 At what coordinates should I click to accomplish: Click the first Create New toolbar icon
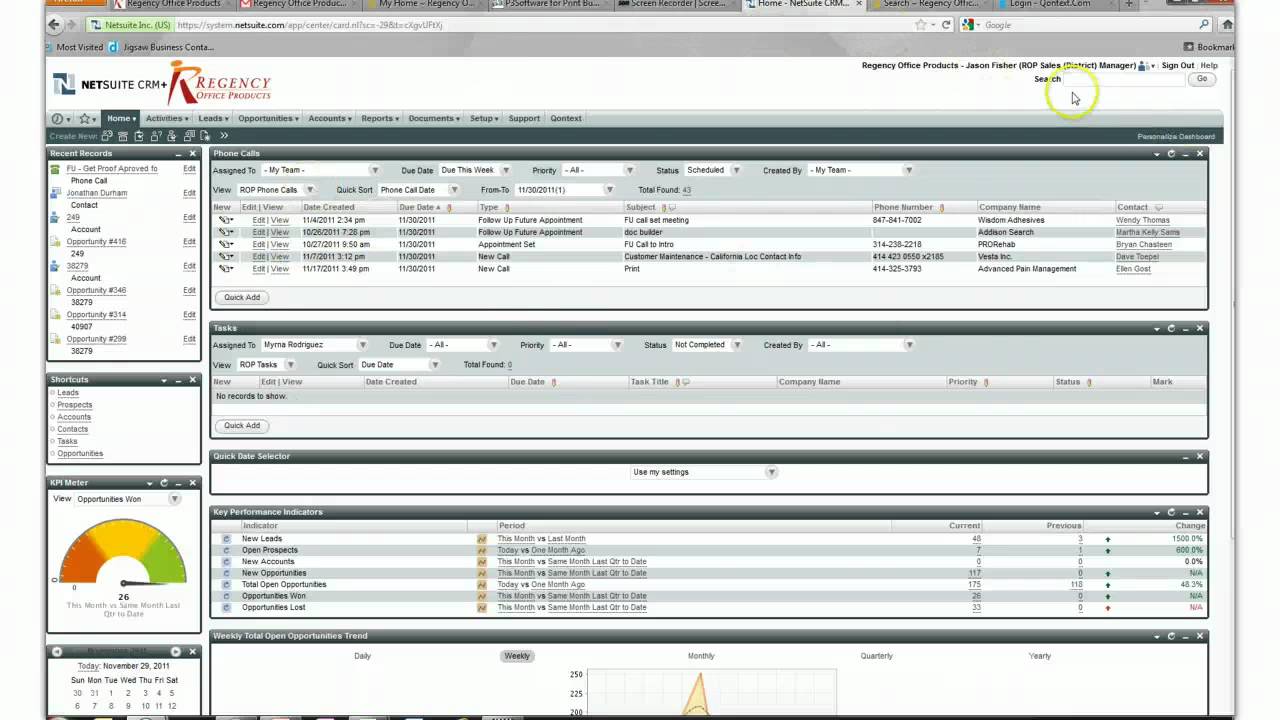(107, 136)
